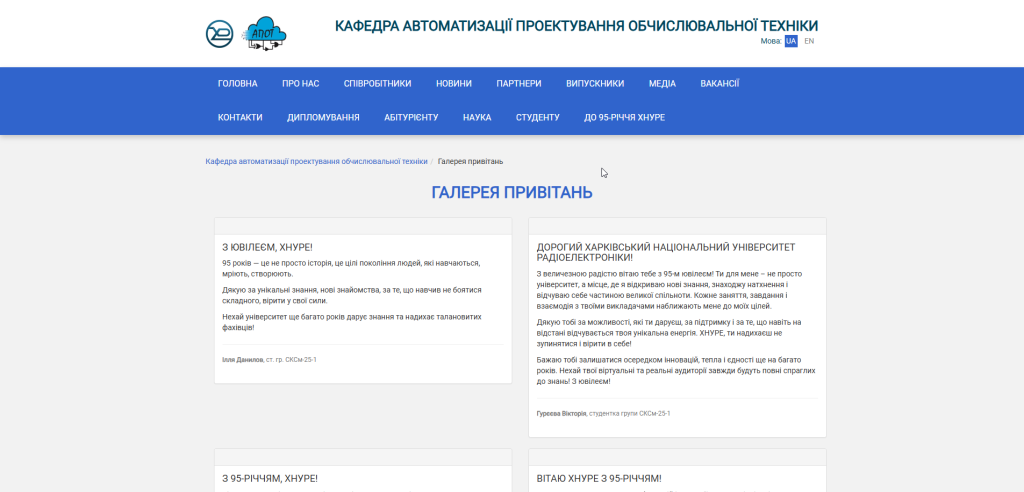Open the Про нас menu
The image size is (1024, 492).
[x=300, y=84]
